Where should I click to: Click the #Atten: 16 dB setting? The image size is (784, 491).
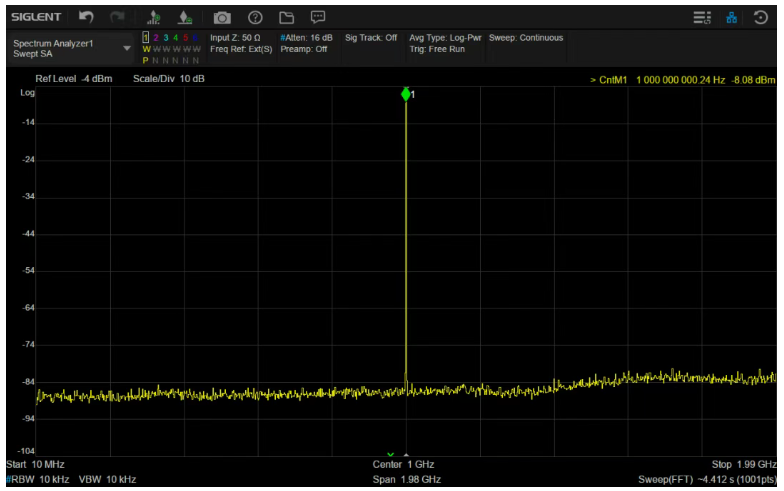306,38
